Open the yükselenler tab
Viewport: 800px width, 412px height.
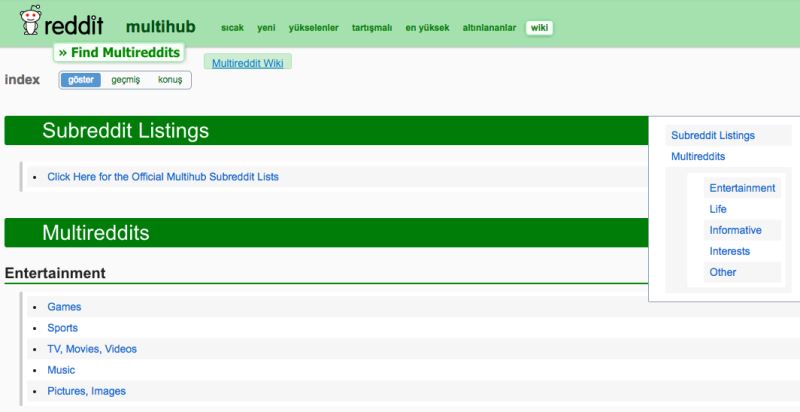314,28
